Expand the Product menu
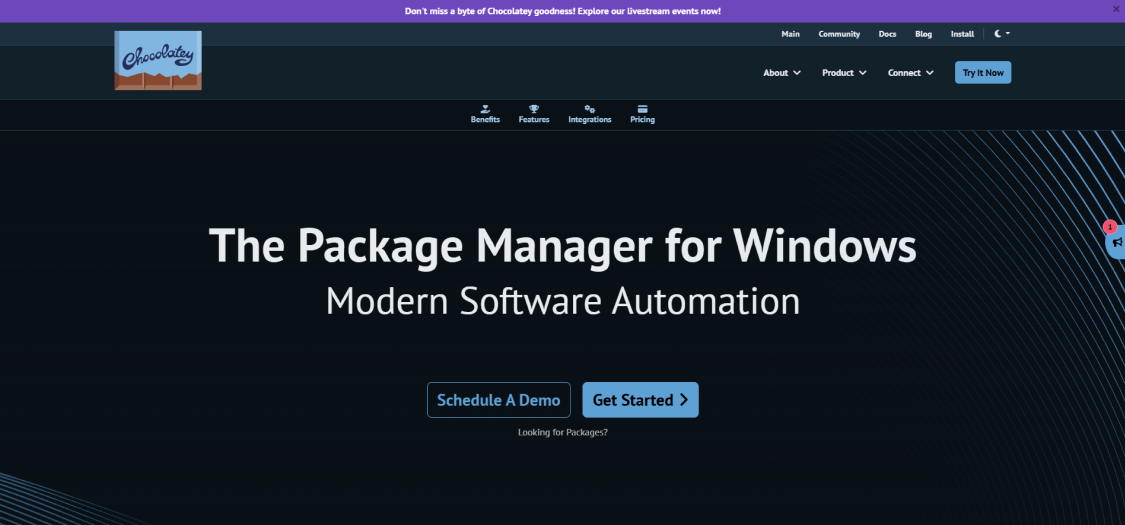1125x525 pixels. click(844, 72)
